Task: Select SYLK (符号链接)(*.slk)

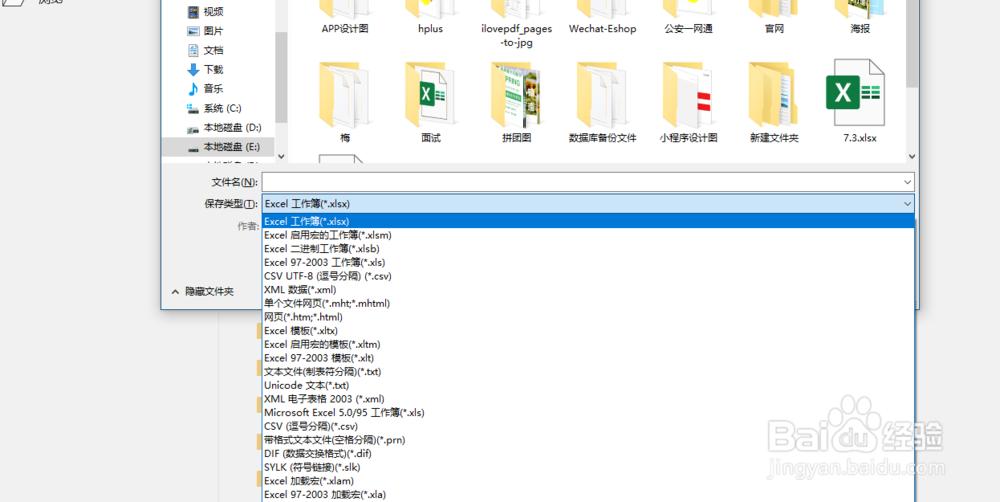Action: point(588,467)
